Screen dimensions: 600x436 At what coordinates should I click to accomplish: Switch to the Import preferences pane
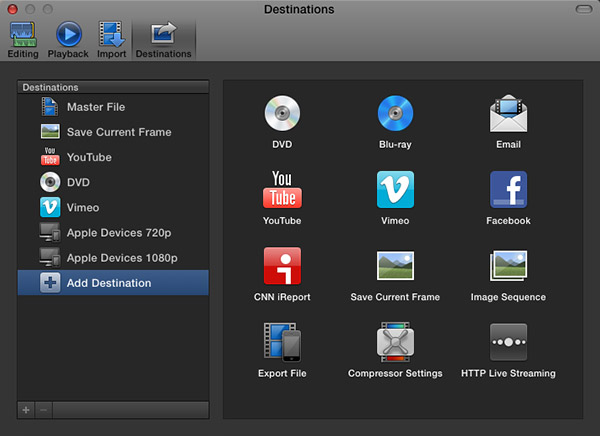coord(111,40)
